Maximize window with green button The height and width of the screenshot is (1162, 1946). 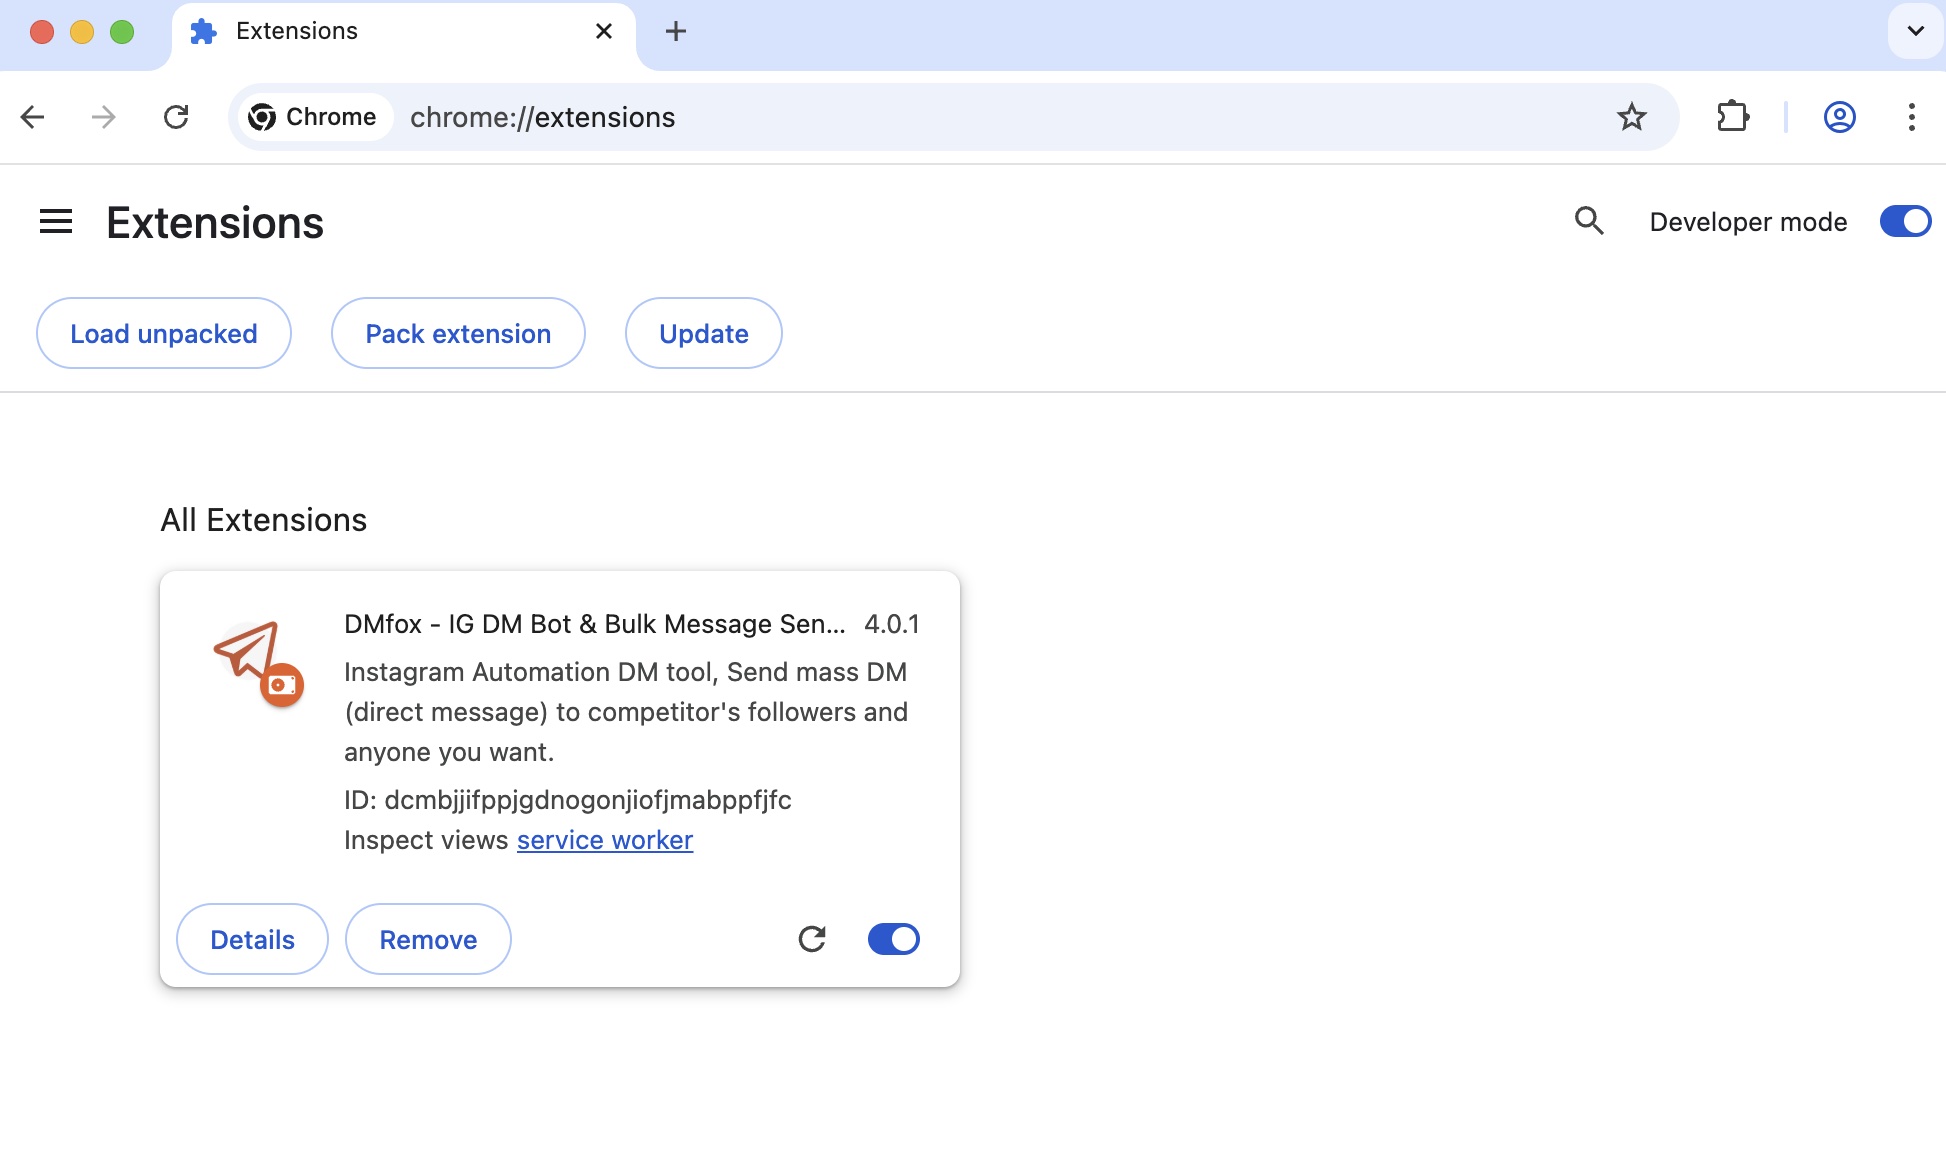(x=122, y=32)
